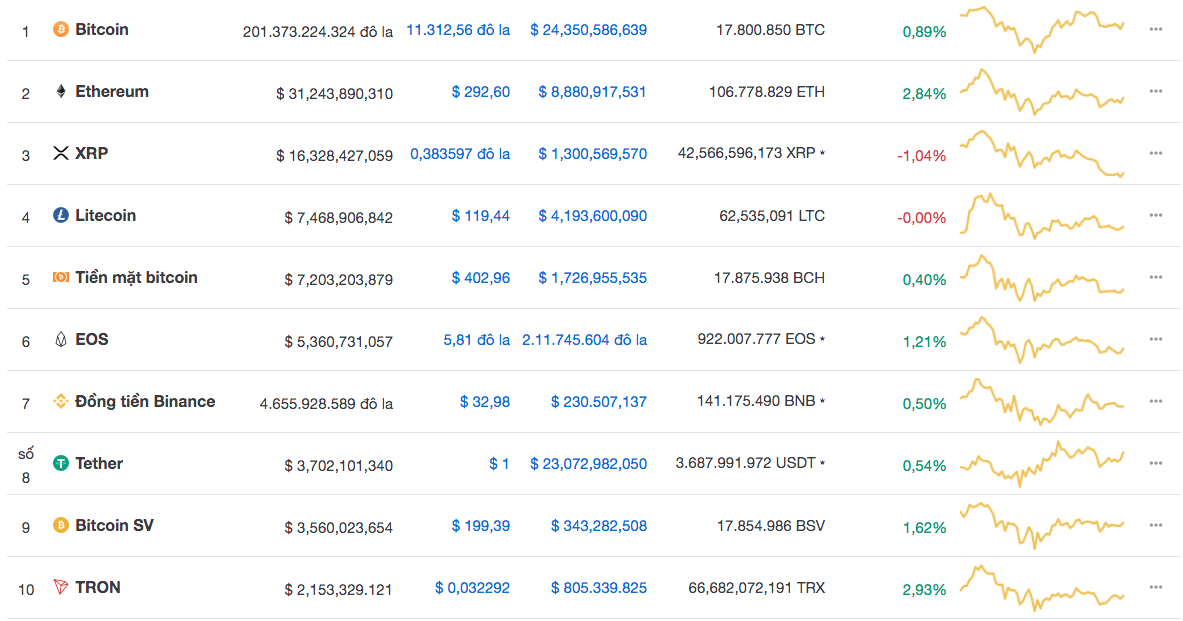View the Tether 7-day sparkline chart
The height and width of the screenshot is (621, 1183).
click(1041, 464)
